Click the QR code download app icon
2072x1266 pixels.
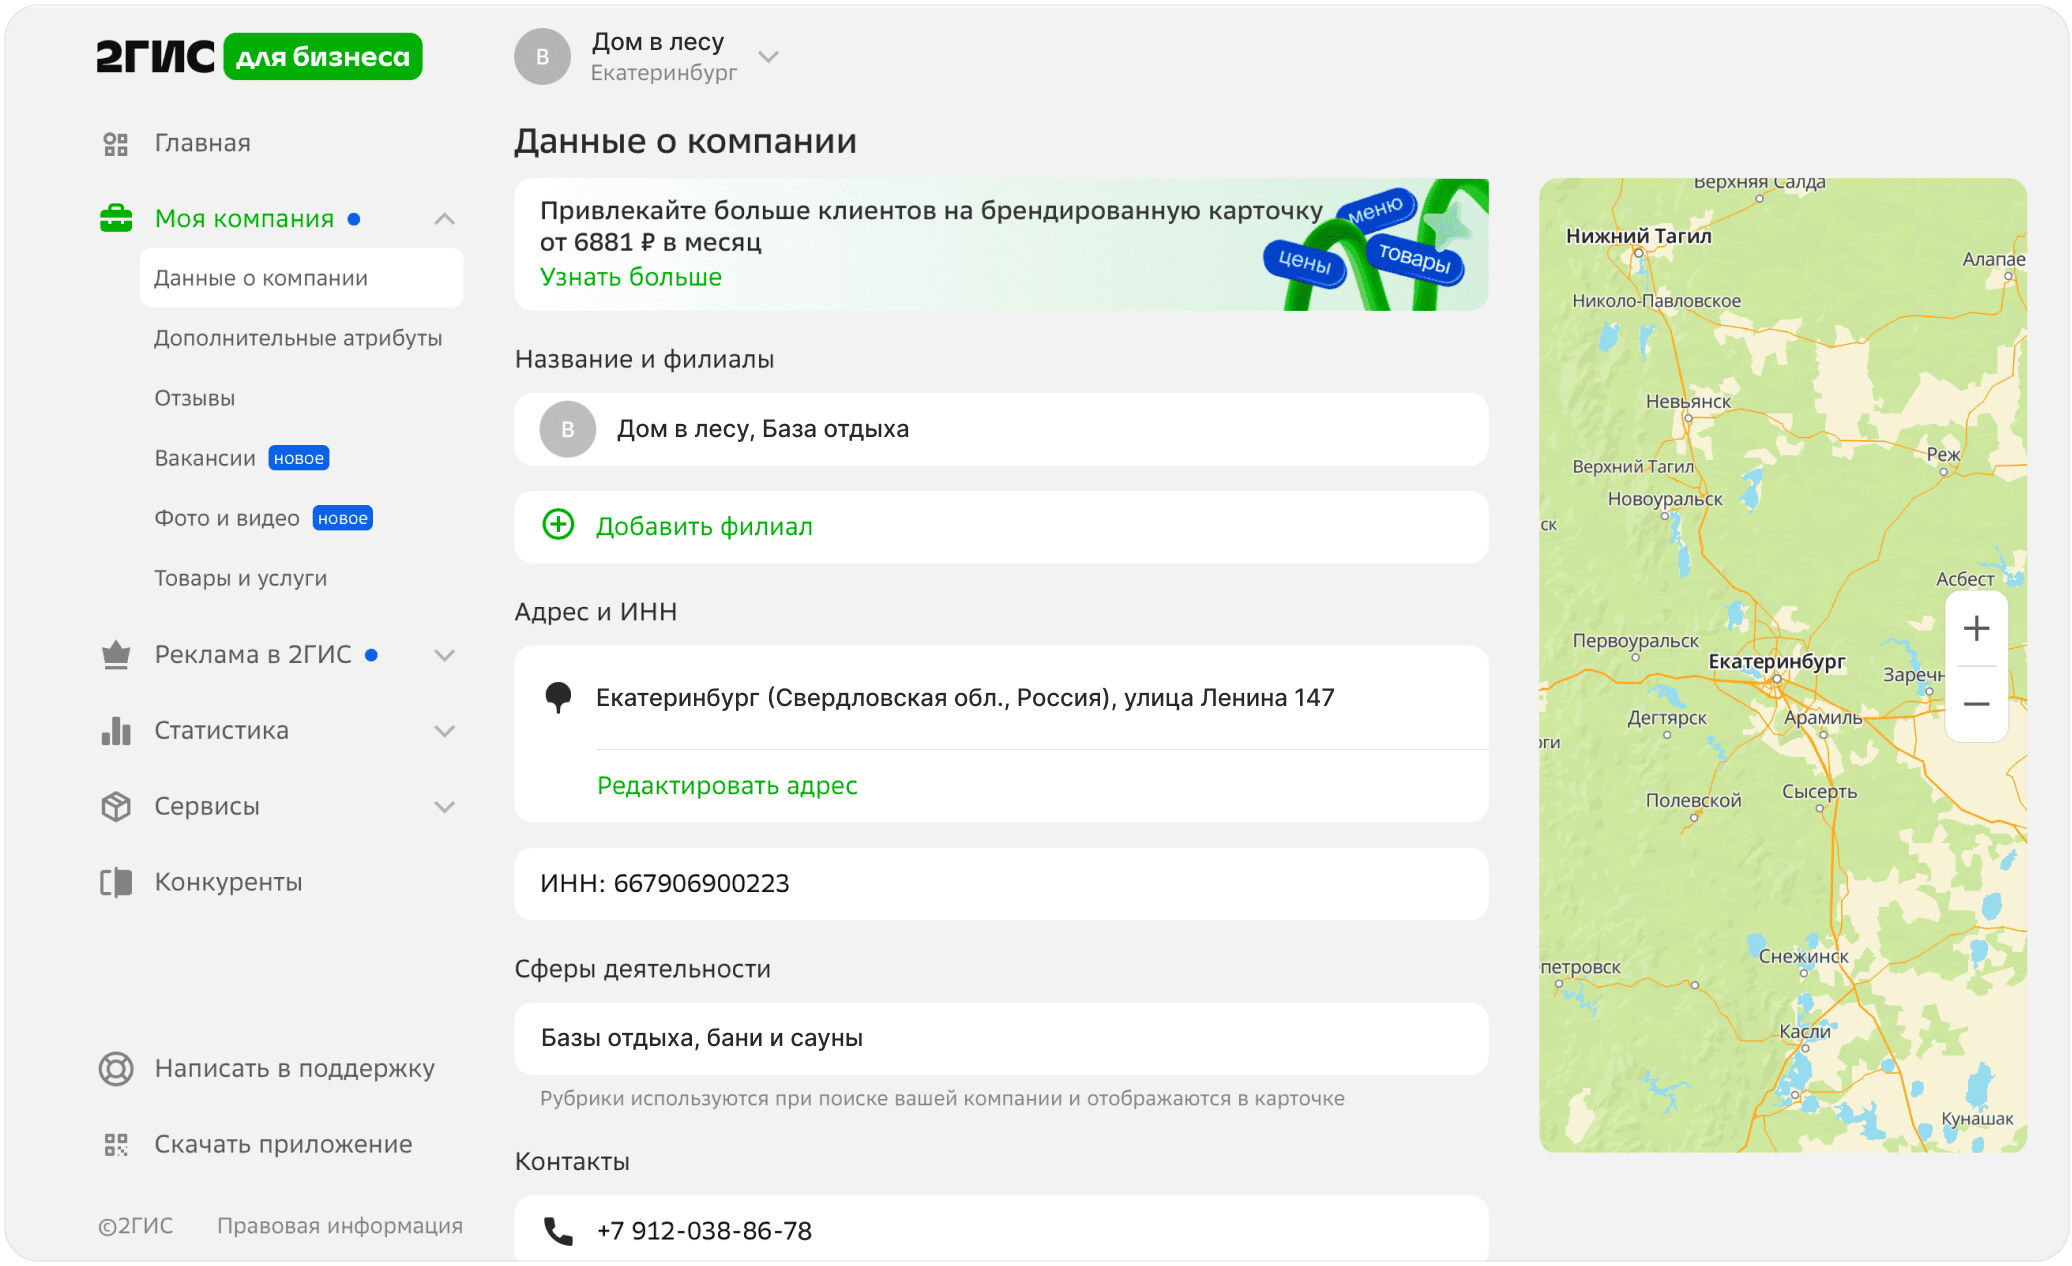(116, 1145)
